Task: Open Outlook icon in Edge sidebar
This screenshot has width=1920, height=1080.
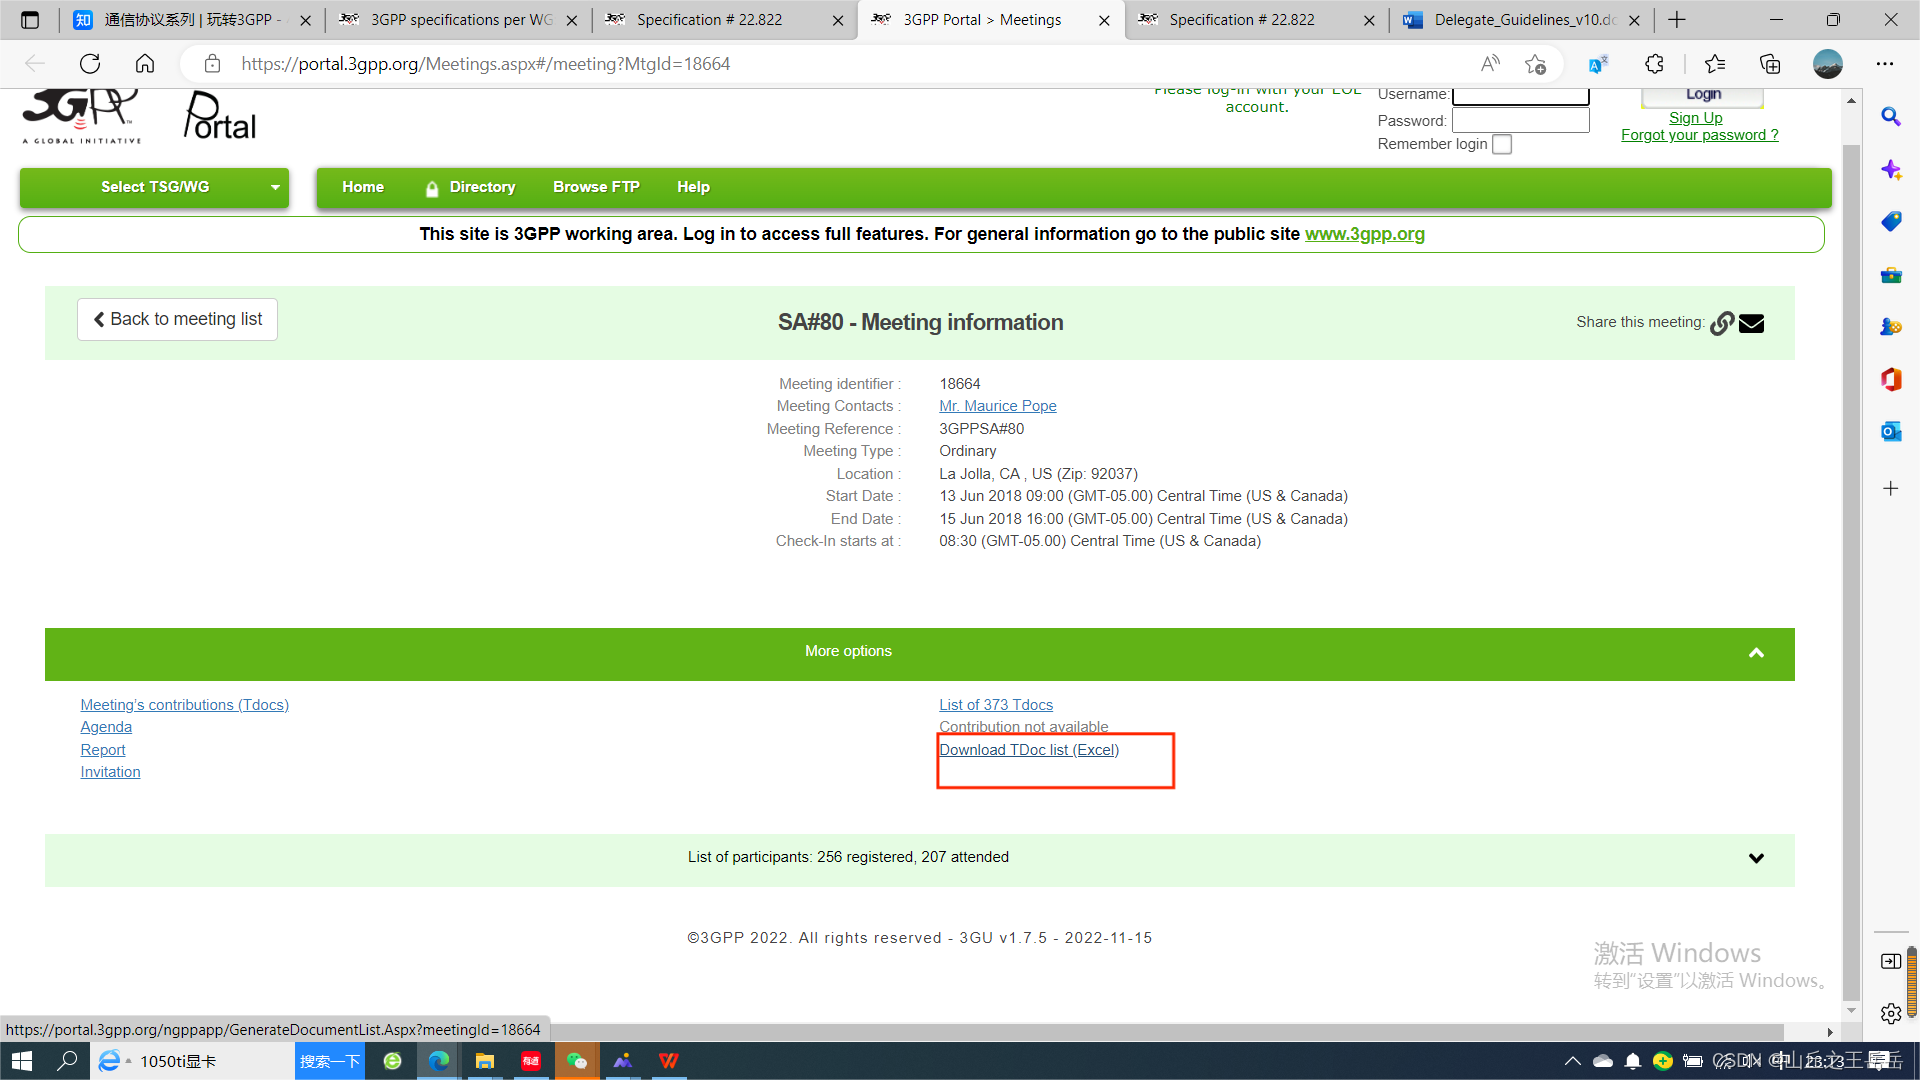Action: pos(1890,431)
